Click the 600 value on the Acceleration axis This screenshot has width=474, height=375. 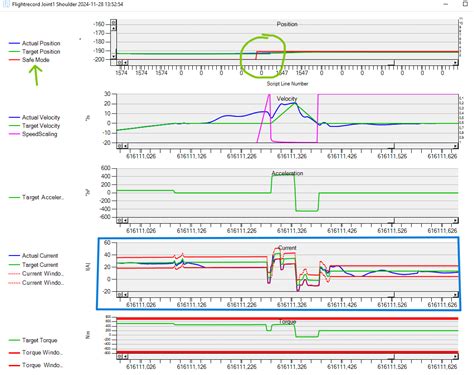[x=106, y=168]
